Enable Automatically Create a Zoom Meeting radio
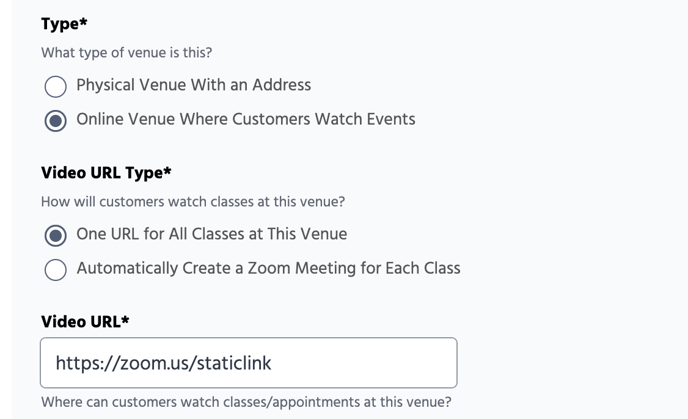The width and height of the screenshot is (688, 419). 55,269
